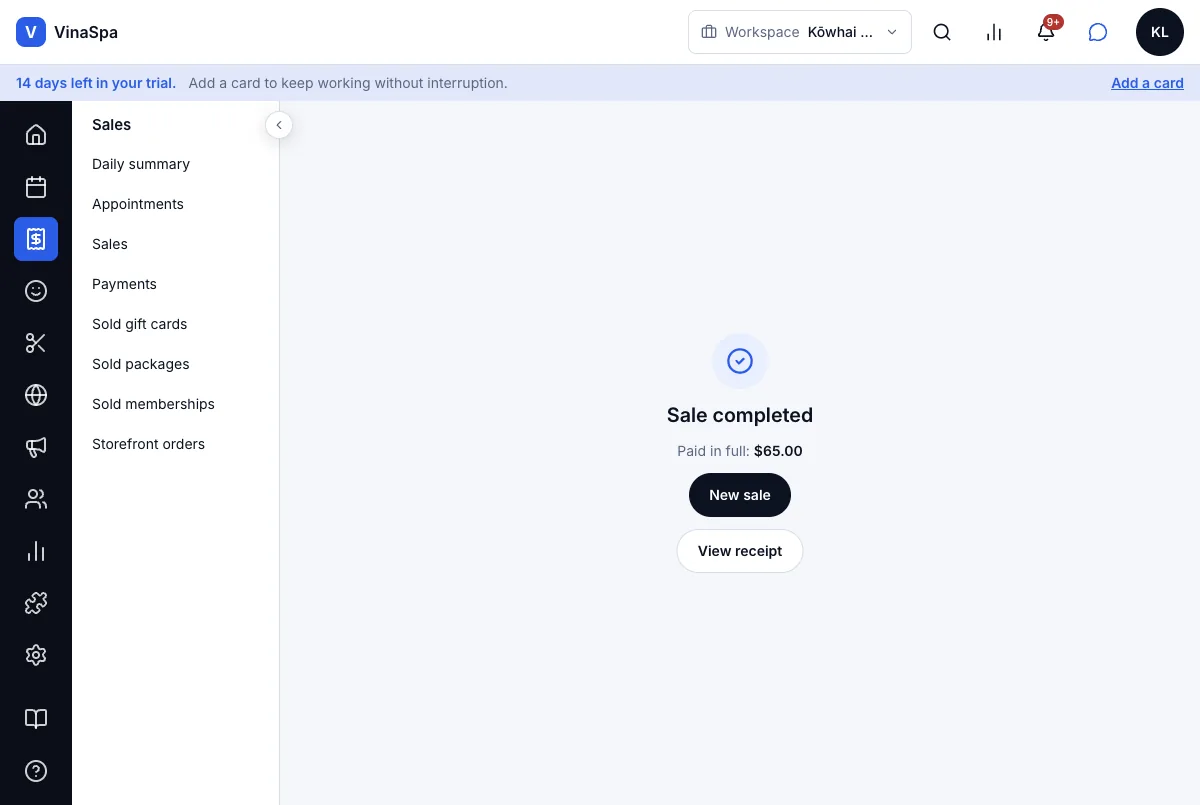The width and height of the screenshot is (1200, 805).
Task: Go to Daily summary
Action: click(141, 164)
